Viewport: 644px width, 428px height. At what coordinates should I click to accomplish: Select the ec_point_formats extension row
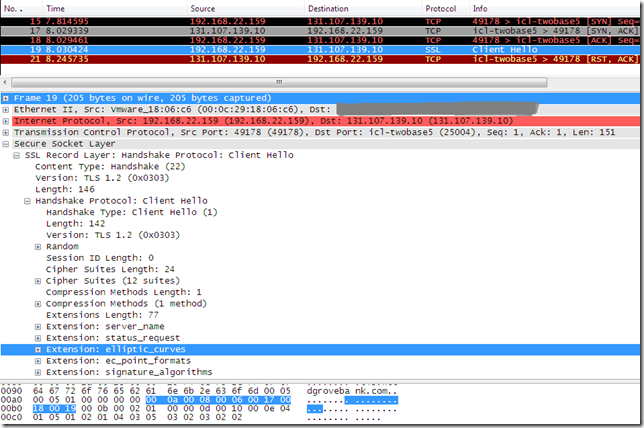320,361
